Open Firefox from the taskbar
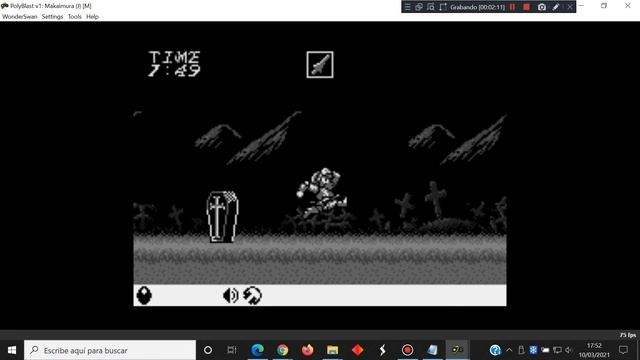This screenshot has width=640, height=360. 307,350
